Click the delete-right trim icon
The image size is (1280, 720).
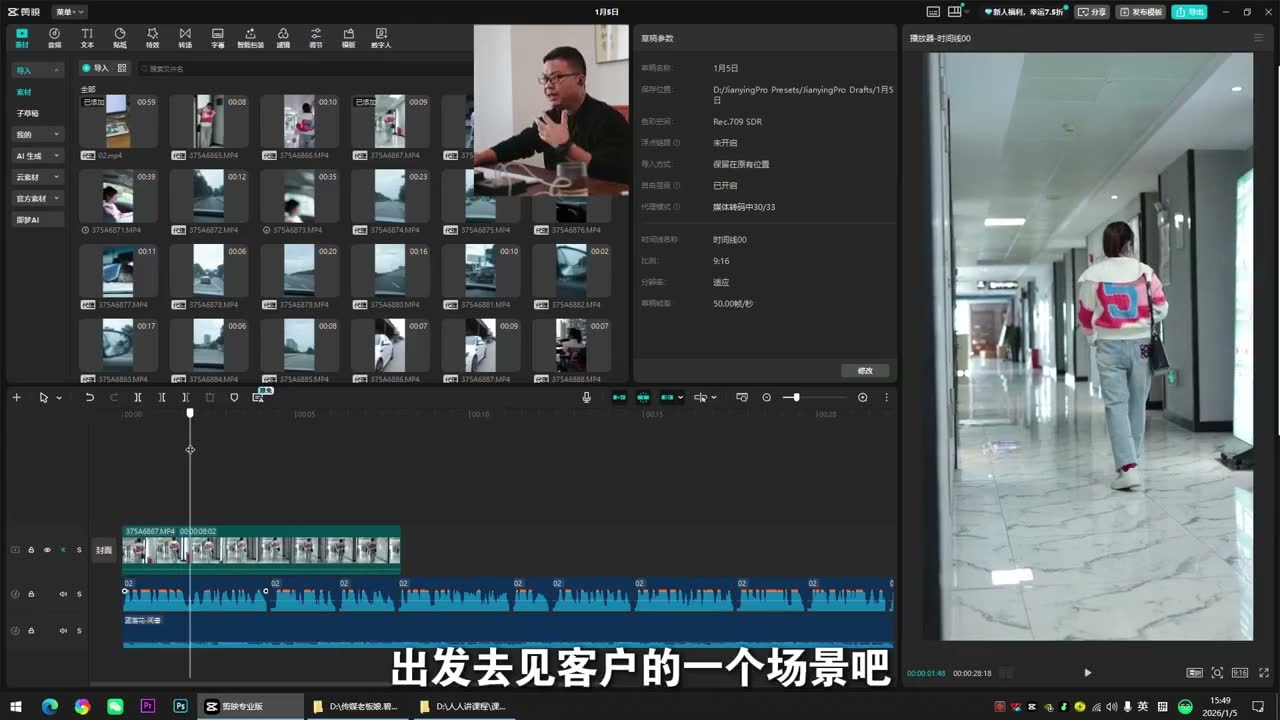tap(186, 397)
